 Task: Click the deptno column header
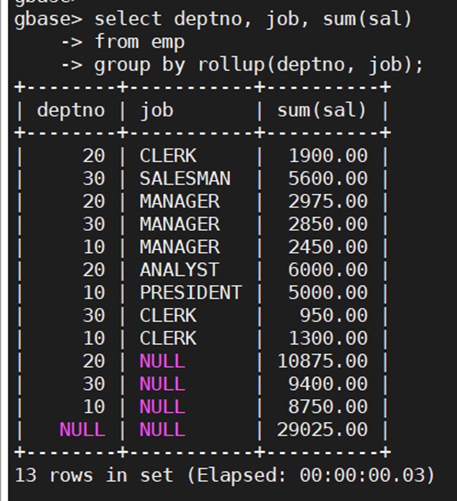point(71,111)
